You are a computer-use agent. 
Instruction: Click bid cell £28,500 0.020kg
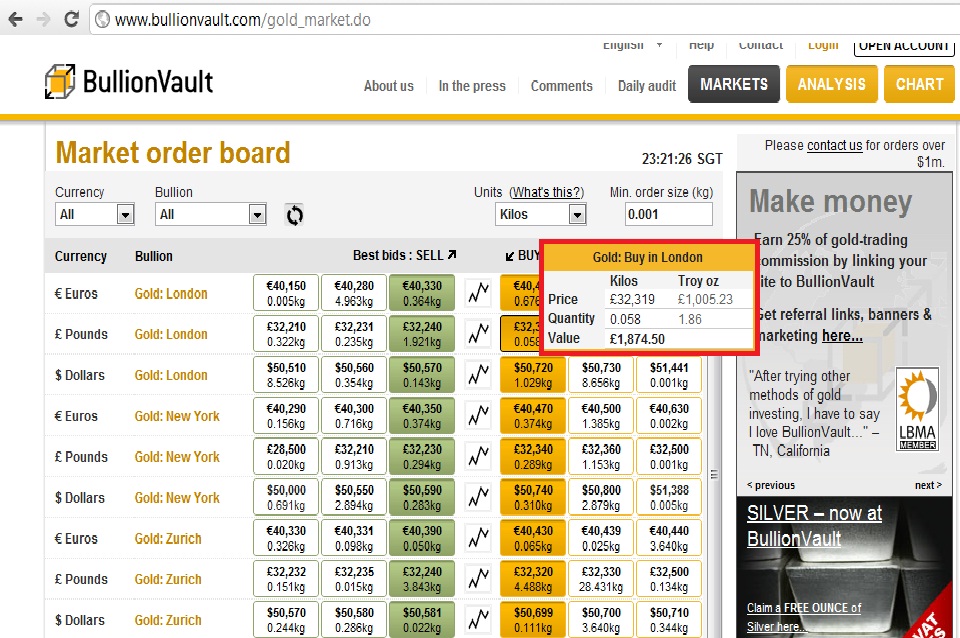(x=286, y=457)
